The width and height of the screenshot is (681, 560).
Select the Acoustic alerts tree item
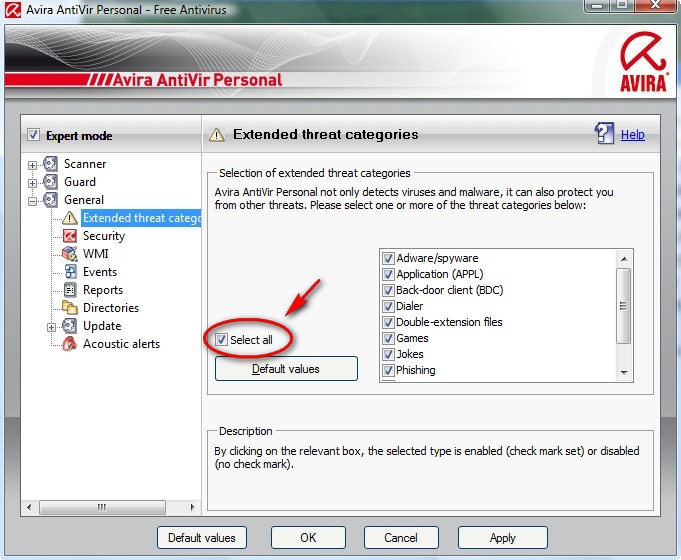(x=121, y=344)
